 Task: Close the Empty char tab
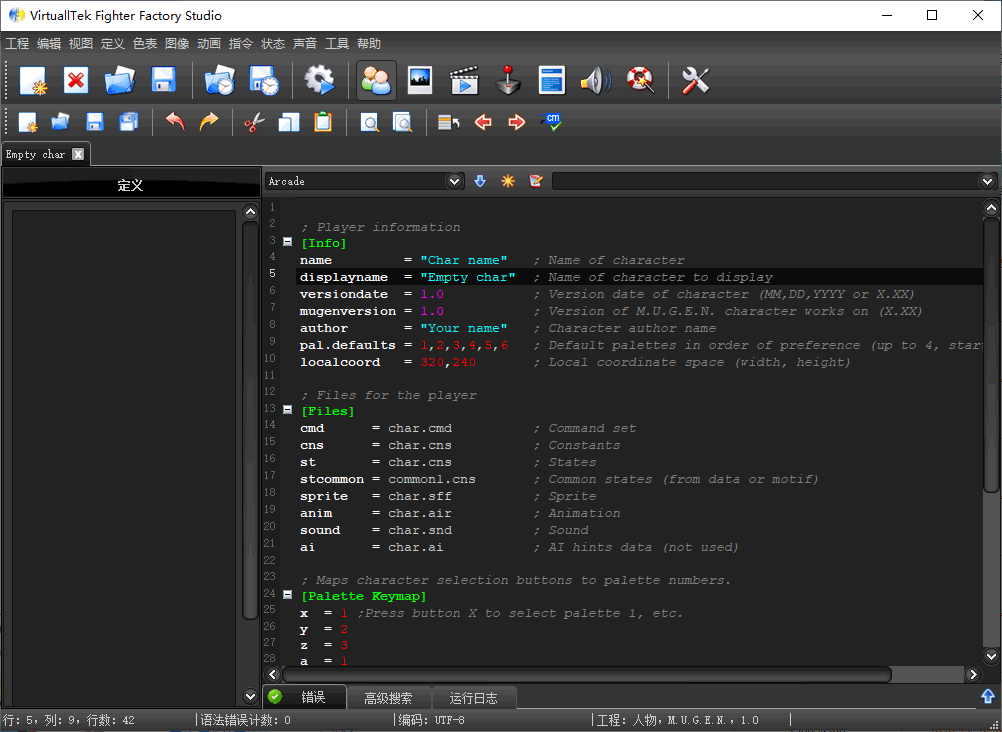click(x=78, y=154)
